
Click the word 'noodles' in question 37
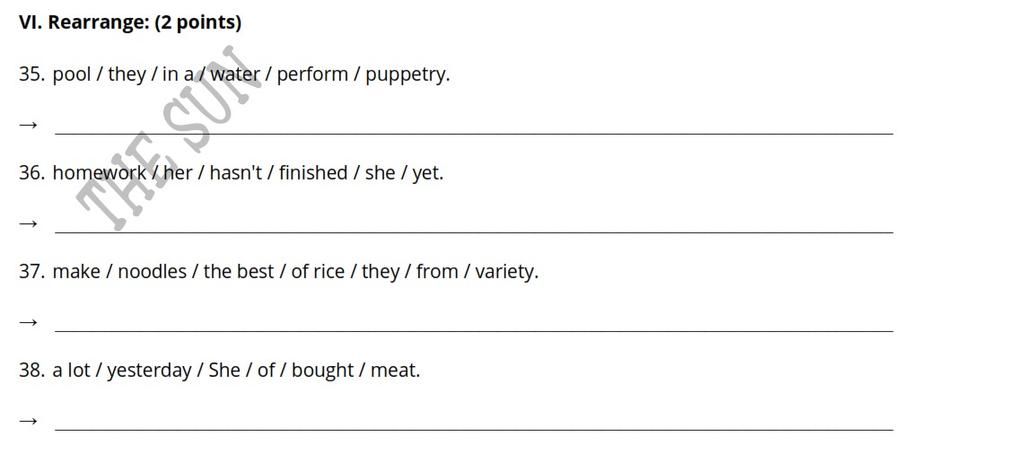click(152, 272)
